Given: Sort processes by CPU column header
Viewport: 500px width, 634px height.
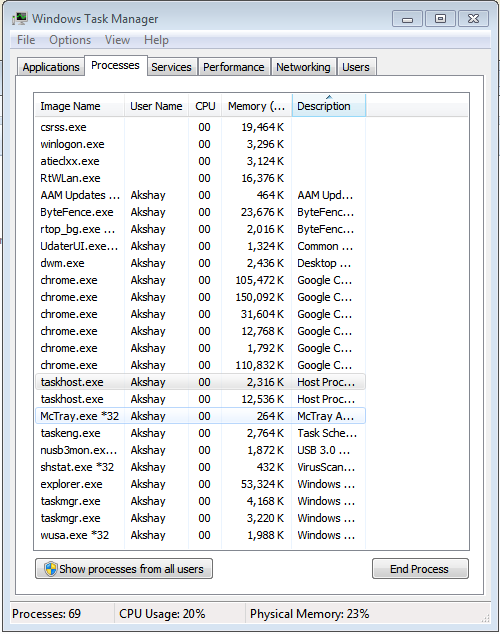Looking at the screenshot, I should coord(205,106).
